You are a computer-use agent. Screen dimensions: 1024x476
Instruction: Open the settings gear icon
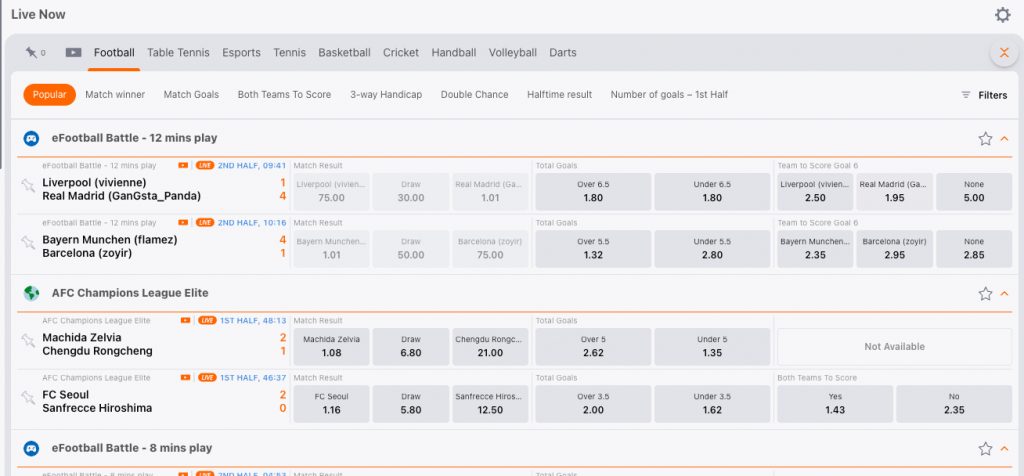click(x=1002, y=15)
